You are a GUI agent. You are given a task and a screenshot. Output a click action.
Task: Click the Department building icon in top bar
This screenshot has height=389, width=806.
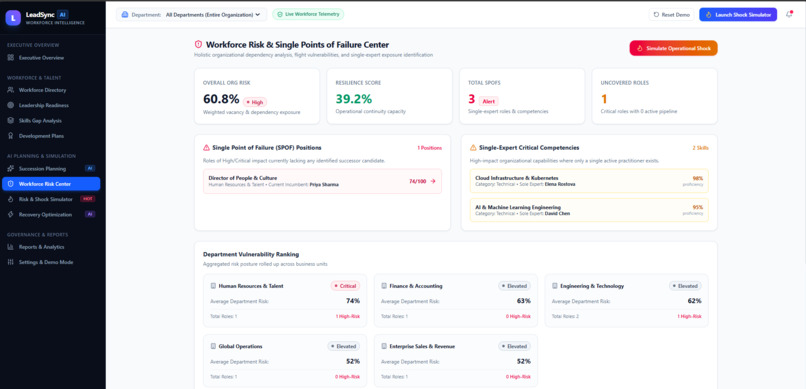click(x=124, y=14)
